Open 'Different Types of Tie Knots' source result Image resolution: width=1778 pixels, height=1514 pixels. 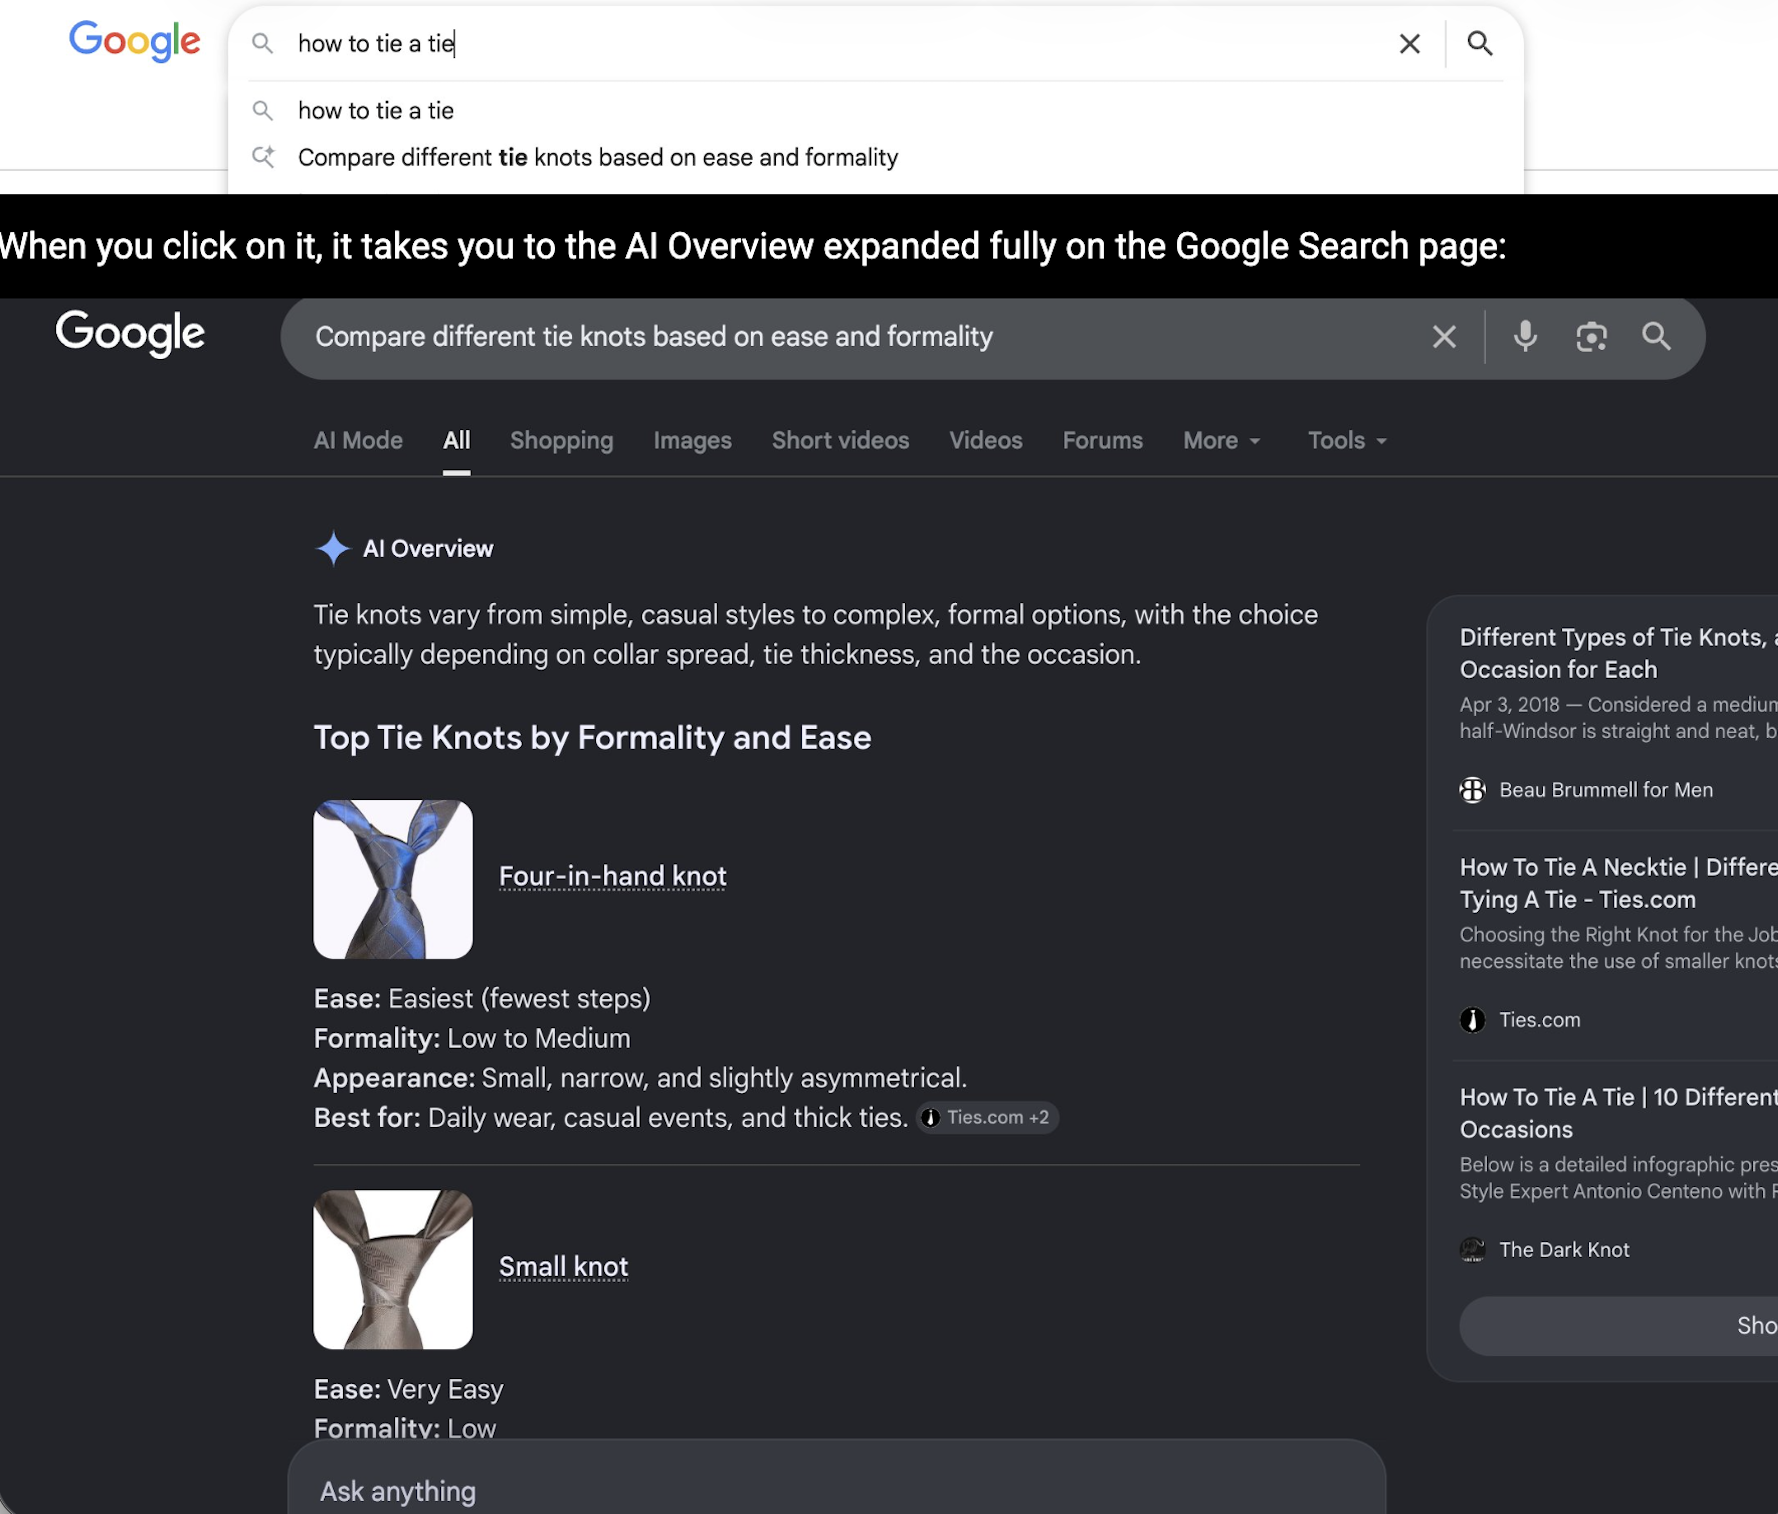pyautogui.click(x=1618, y=654)
